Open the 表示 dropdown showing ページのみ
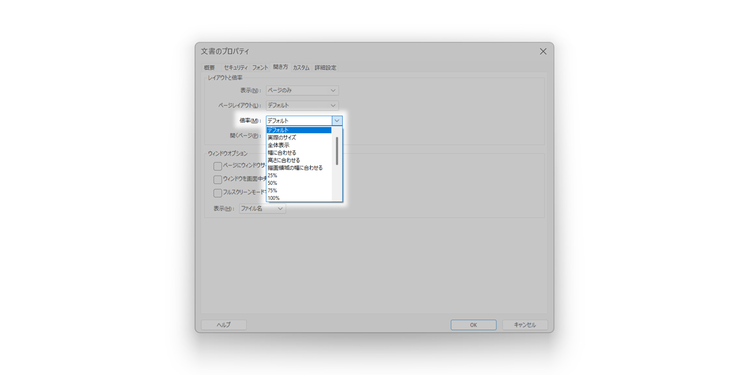Screen dimensions: 750x375 pos(302,90)
